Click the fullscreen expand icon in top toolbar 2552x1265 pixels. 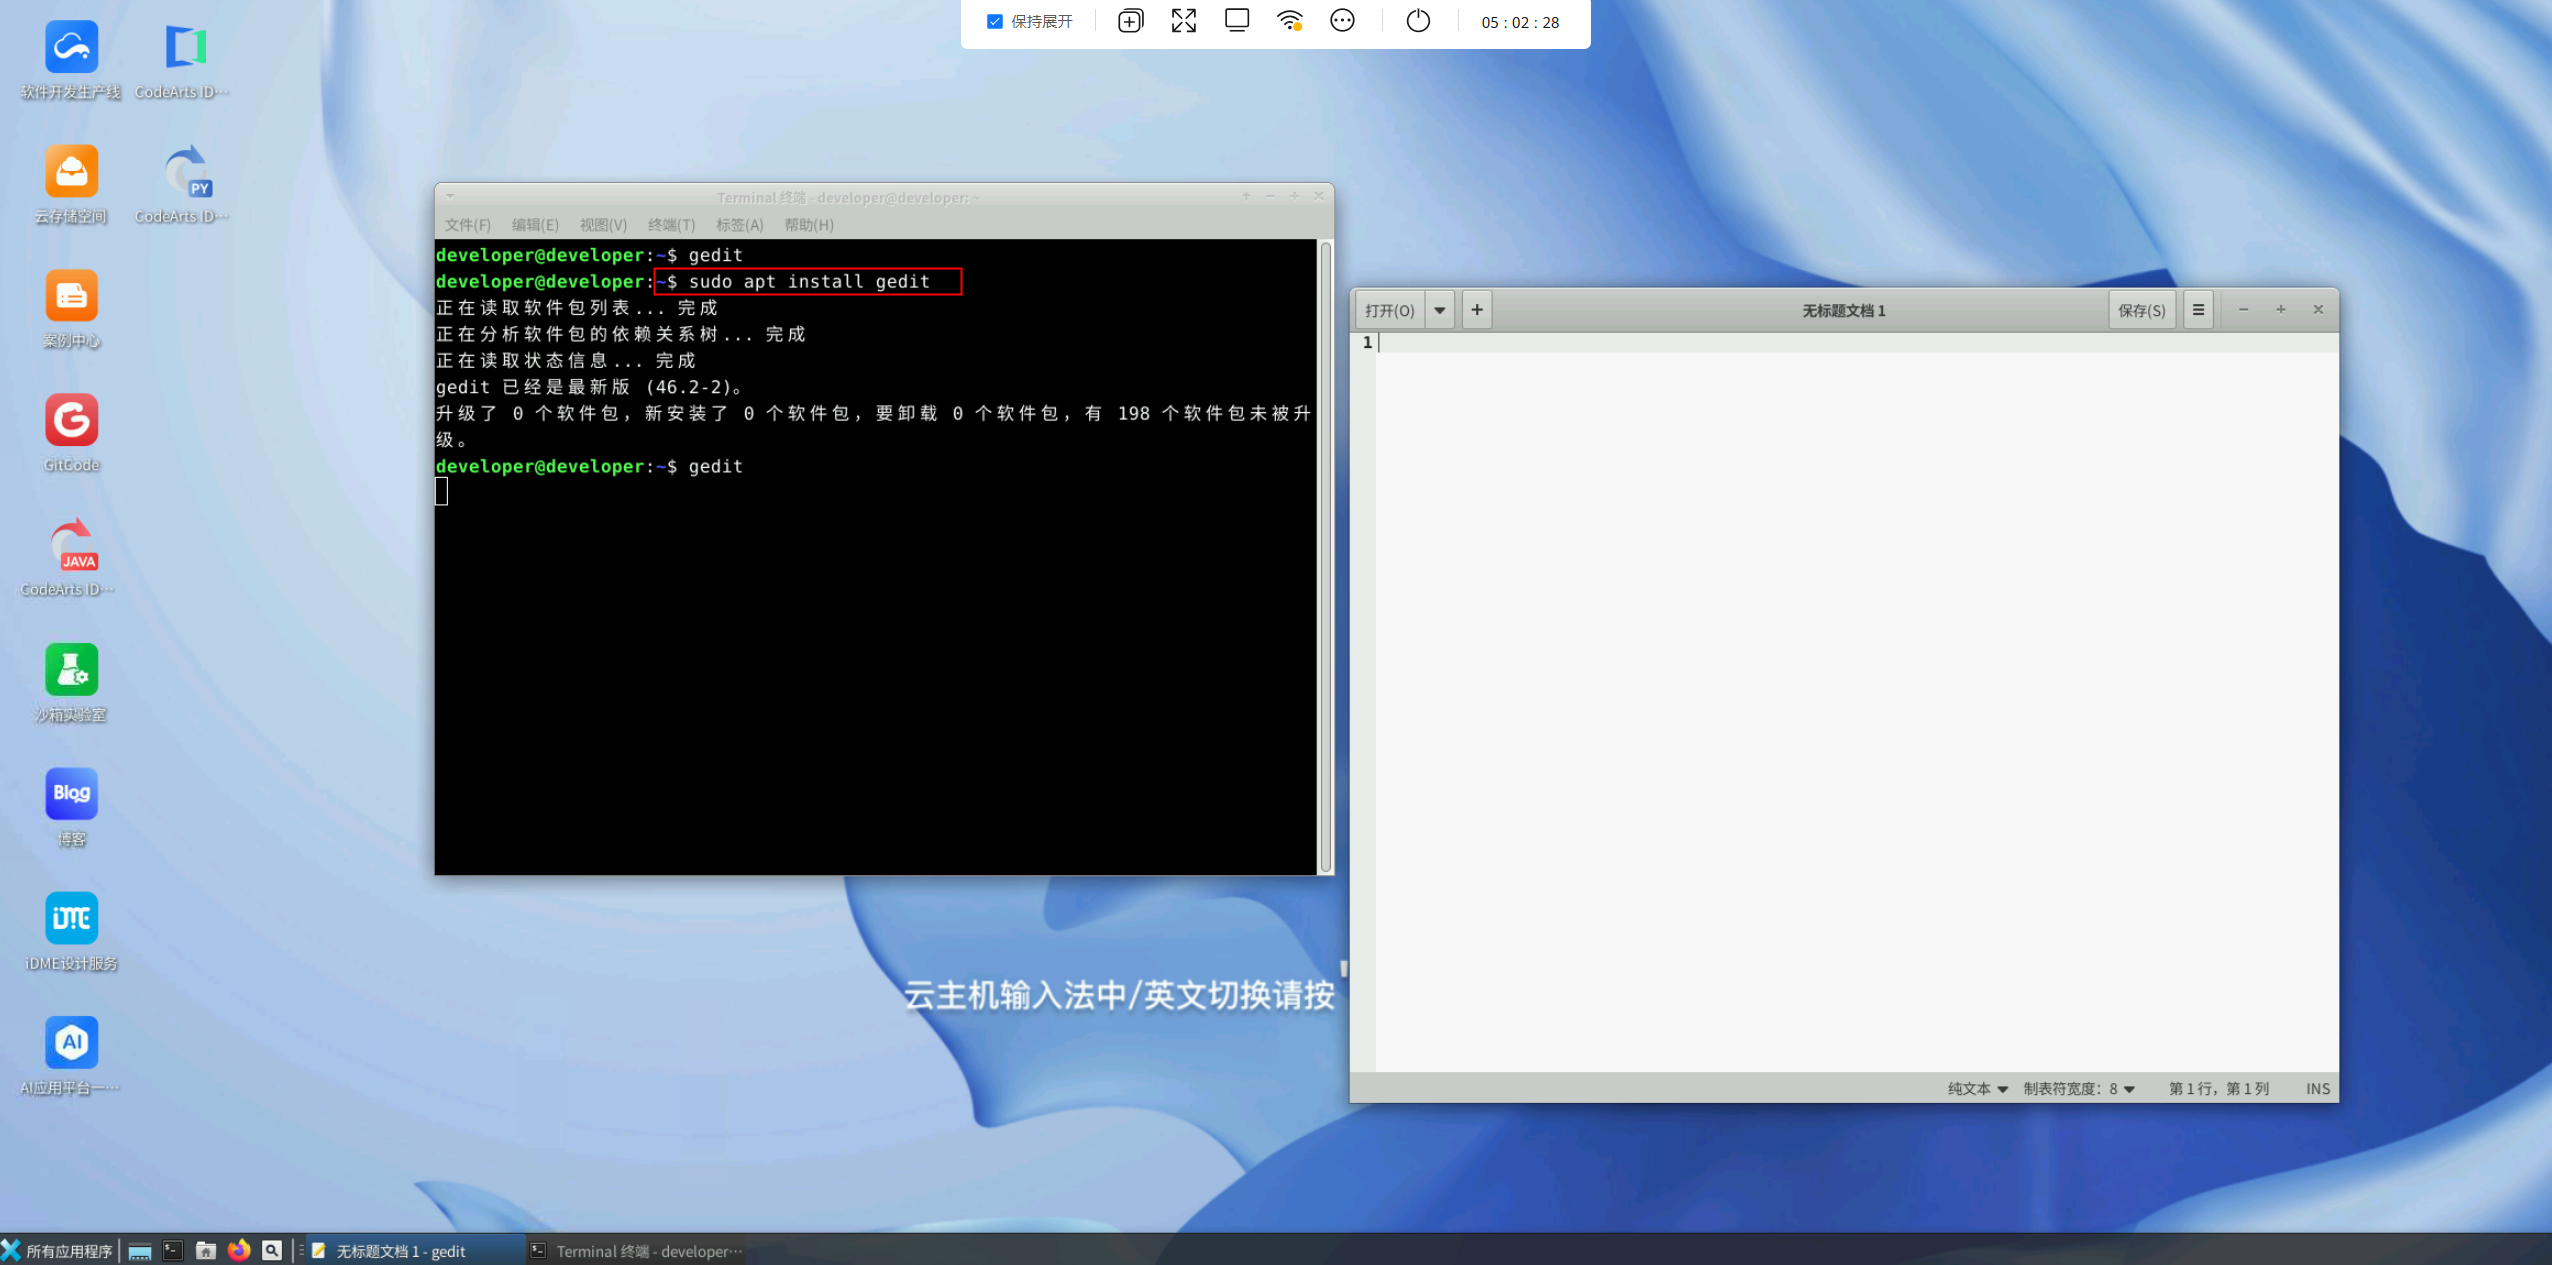[1183, 21]
